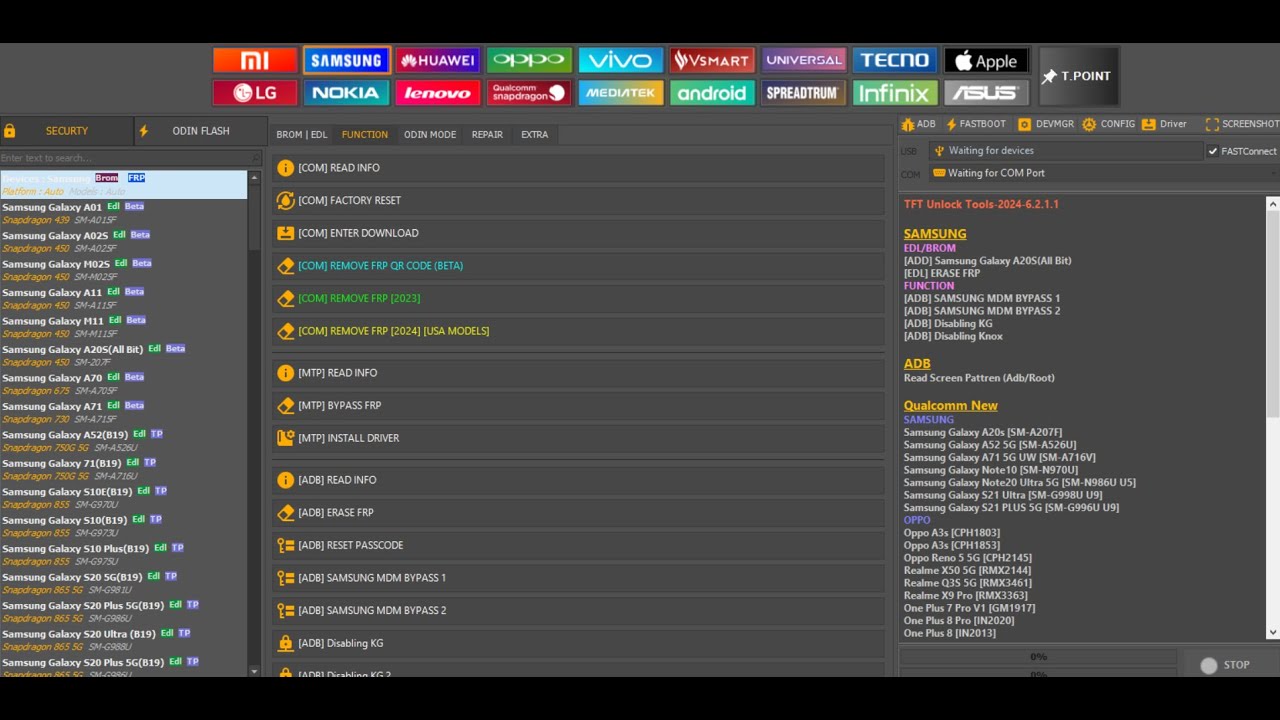Click the device list scroll-up arrow
The width and height of the screenshot is (1280, 720).
point(254,178)
